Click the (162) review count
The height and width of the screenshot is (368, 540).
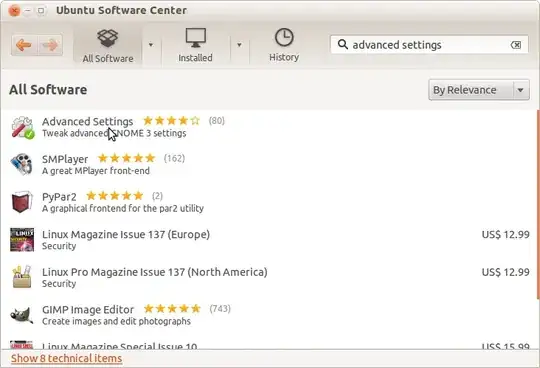point(174,158)
